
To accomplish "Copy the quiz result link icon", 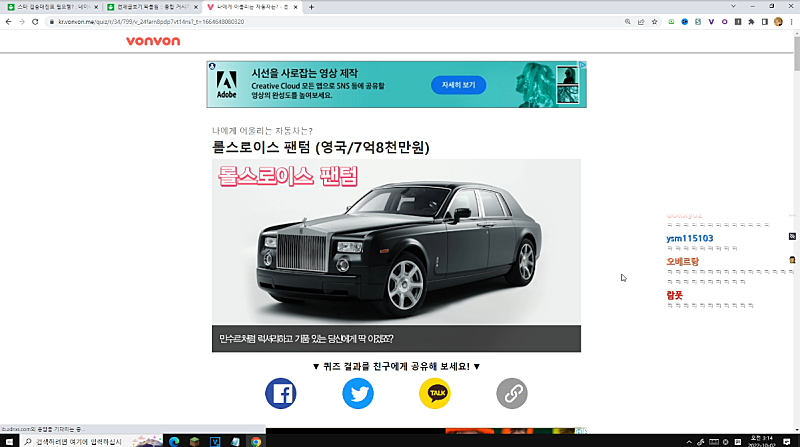I will pyautogui.click(x=512, y=393).
